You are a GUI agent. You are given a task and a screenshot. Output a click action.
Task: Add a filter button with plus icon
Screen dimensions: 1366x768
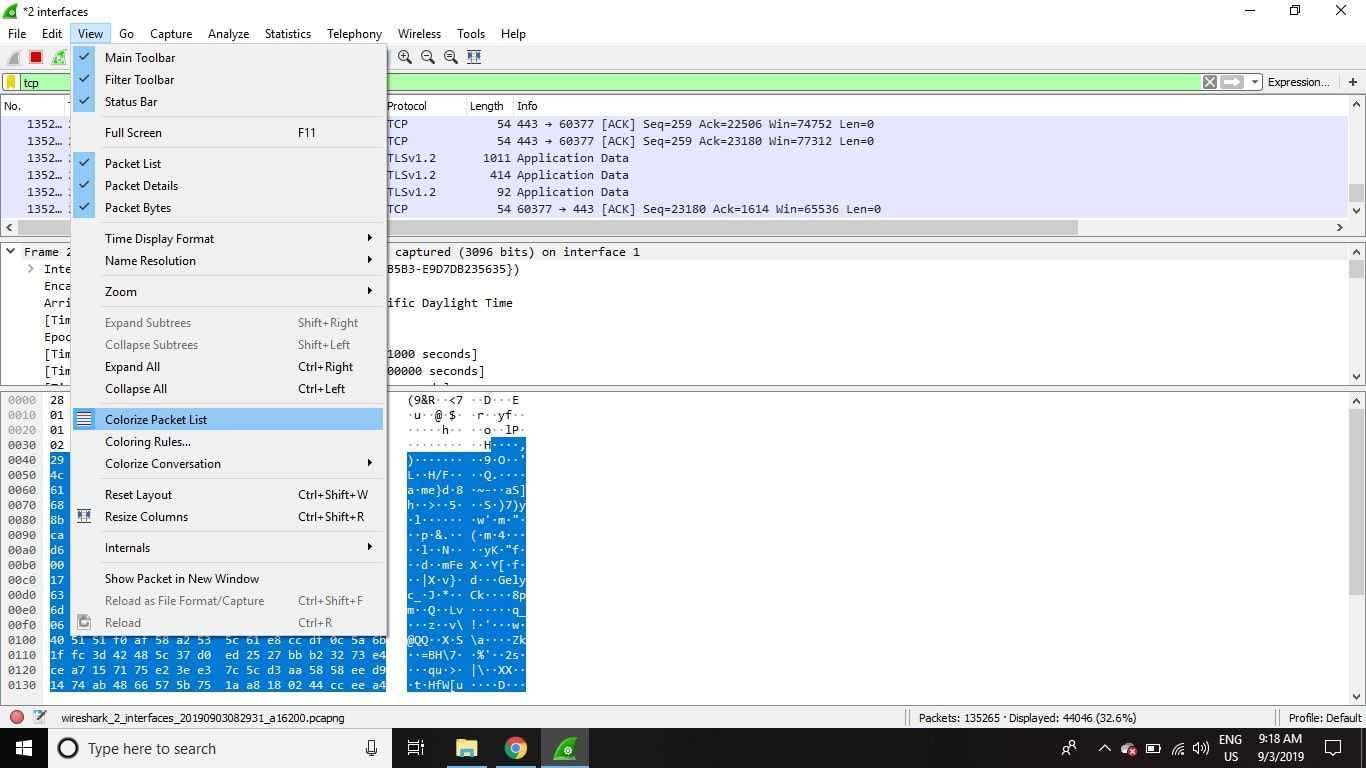point(1352,82)
